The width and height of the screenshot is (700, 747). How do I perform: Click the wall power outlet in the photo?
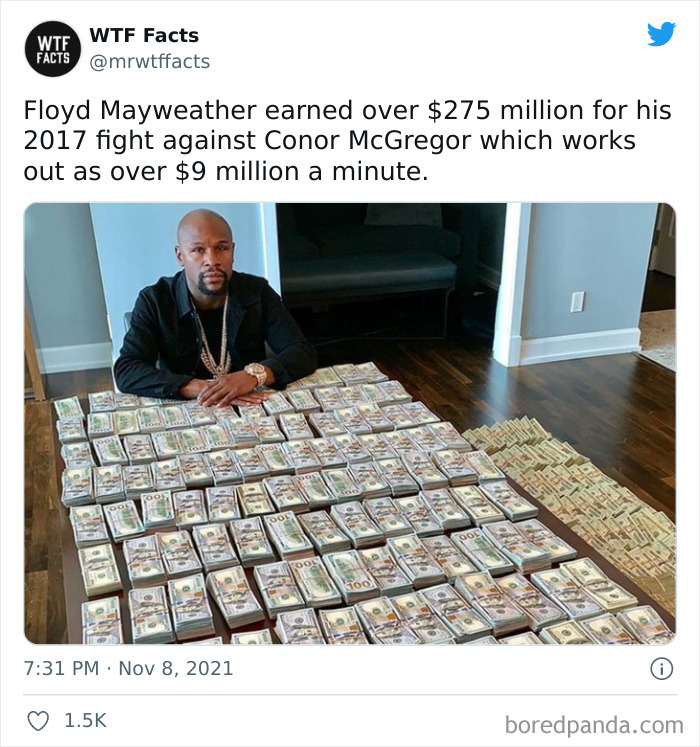point(577,302)
